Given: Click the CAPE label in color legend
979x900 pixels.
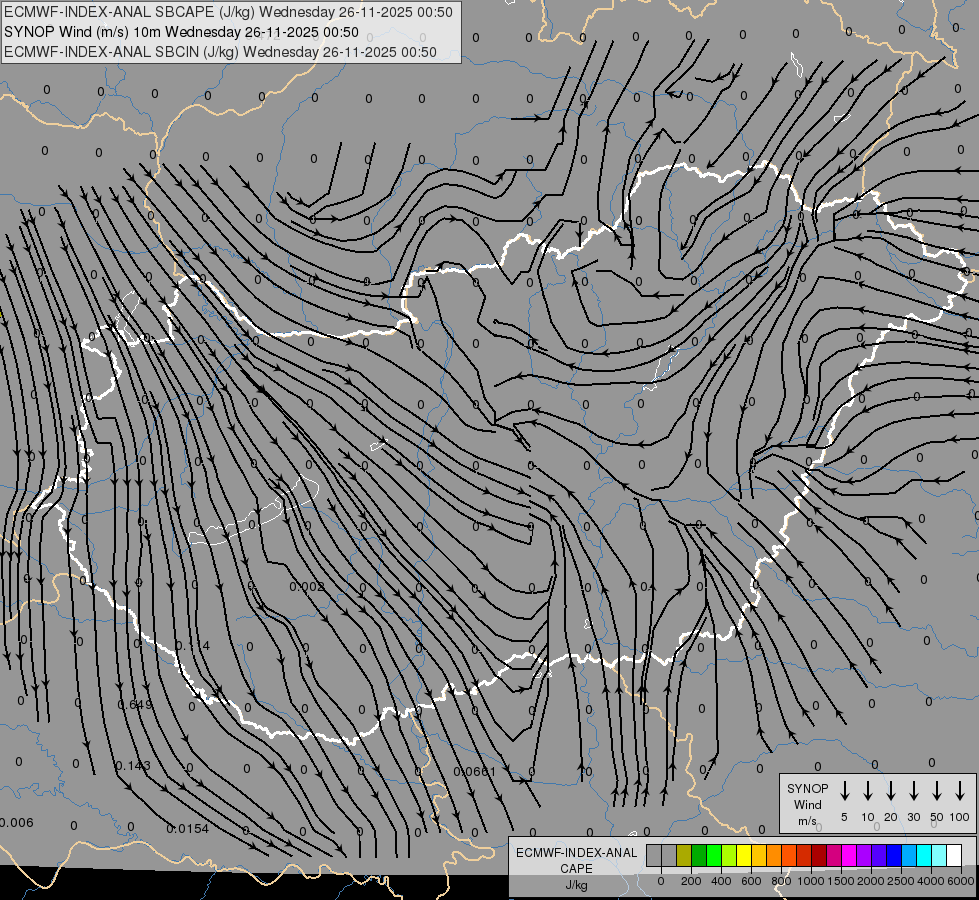Looking at the screenshot, I should [x=576, y=869].
